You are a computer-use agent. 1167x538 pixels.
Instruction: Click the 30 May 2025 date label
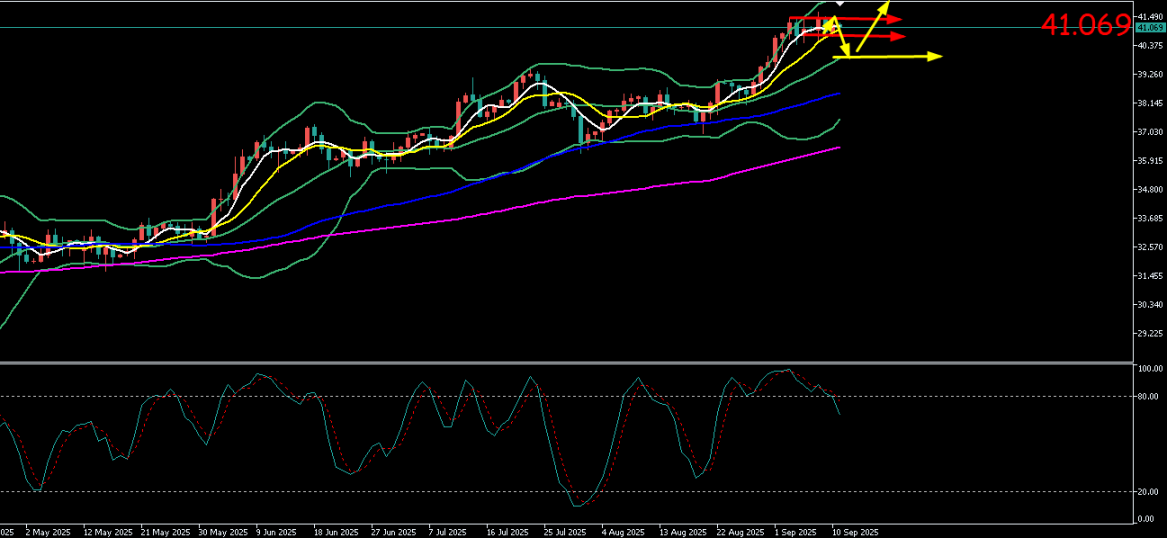(223, 533)
